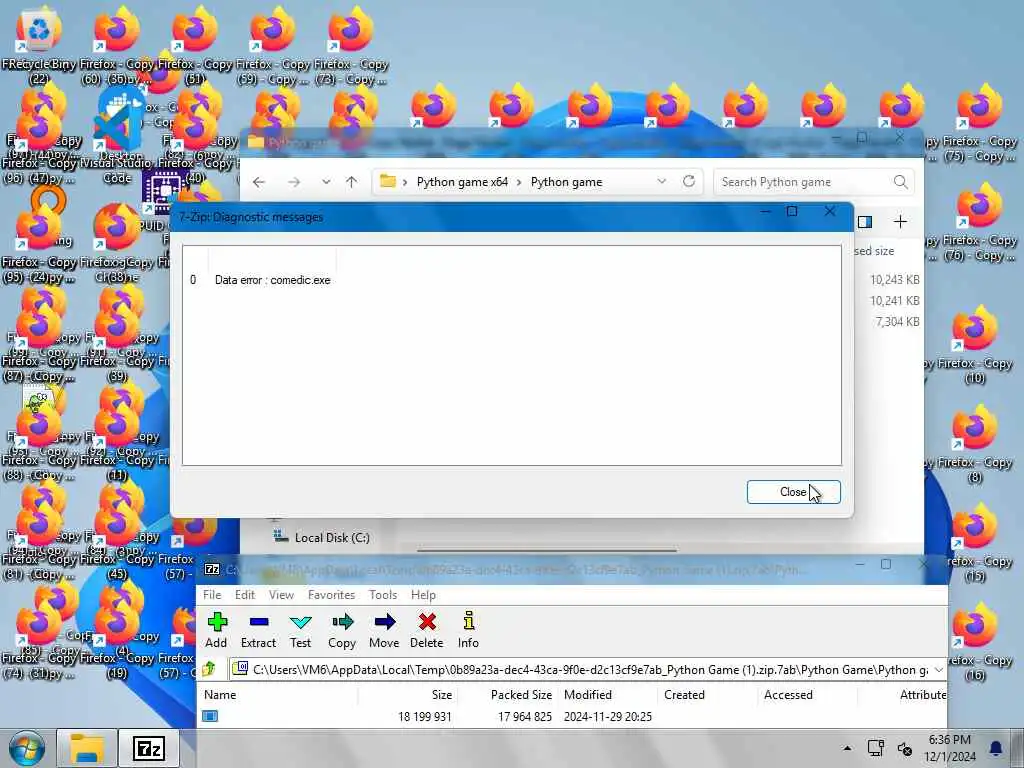
Task: Open the Edit menu in 7-Zip
Action: point(245,595)
